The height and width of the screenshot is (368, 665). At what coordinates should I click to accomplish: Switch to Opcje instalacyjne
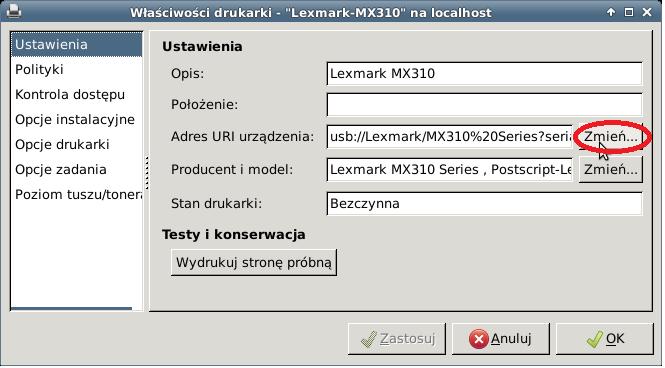pos(76,120)
